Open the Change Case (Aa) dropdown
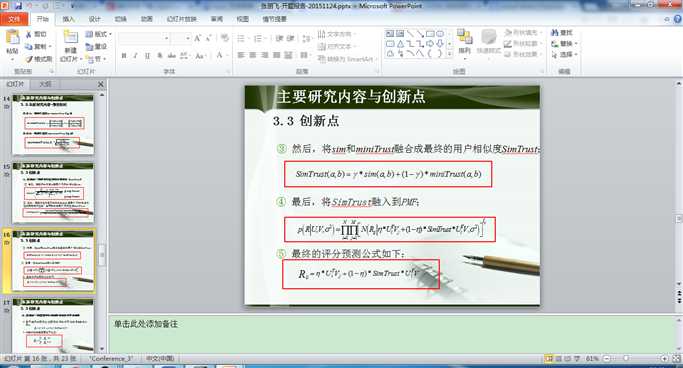 pos(200,55)
